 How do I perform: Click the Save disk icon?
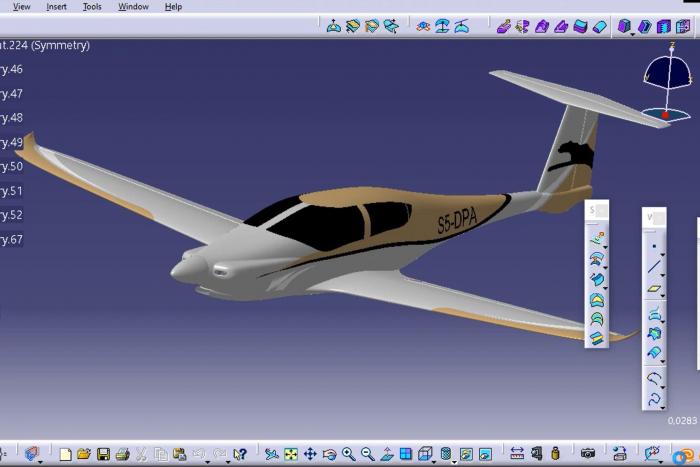coord(103,454)
